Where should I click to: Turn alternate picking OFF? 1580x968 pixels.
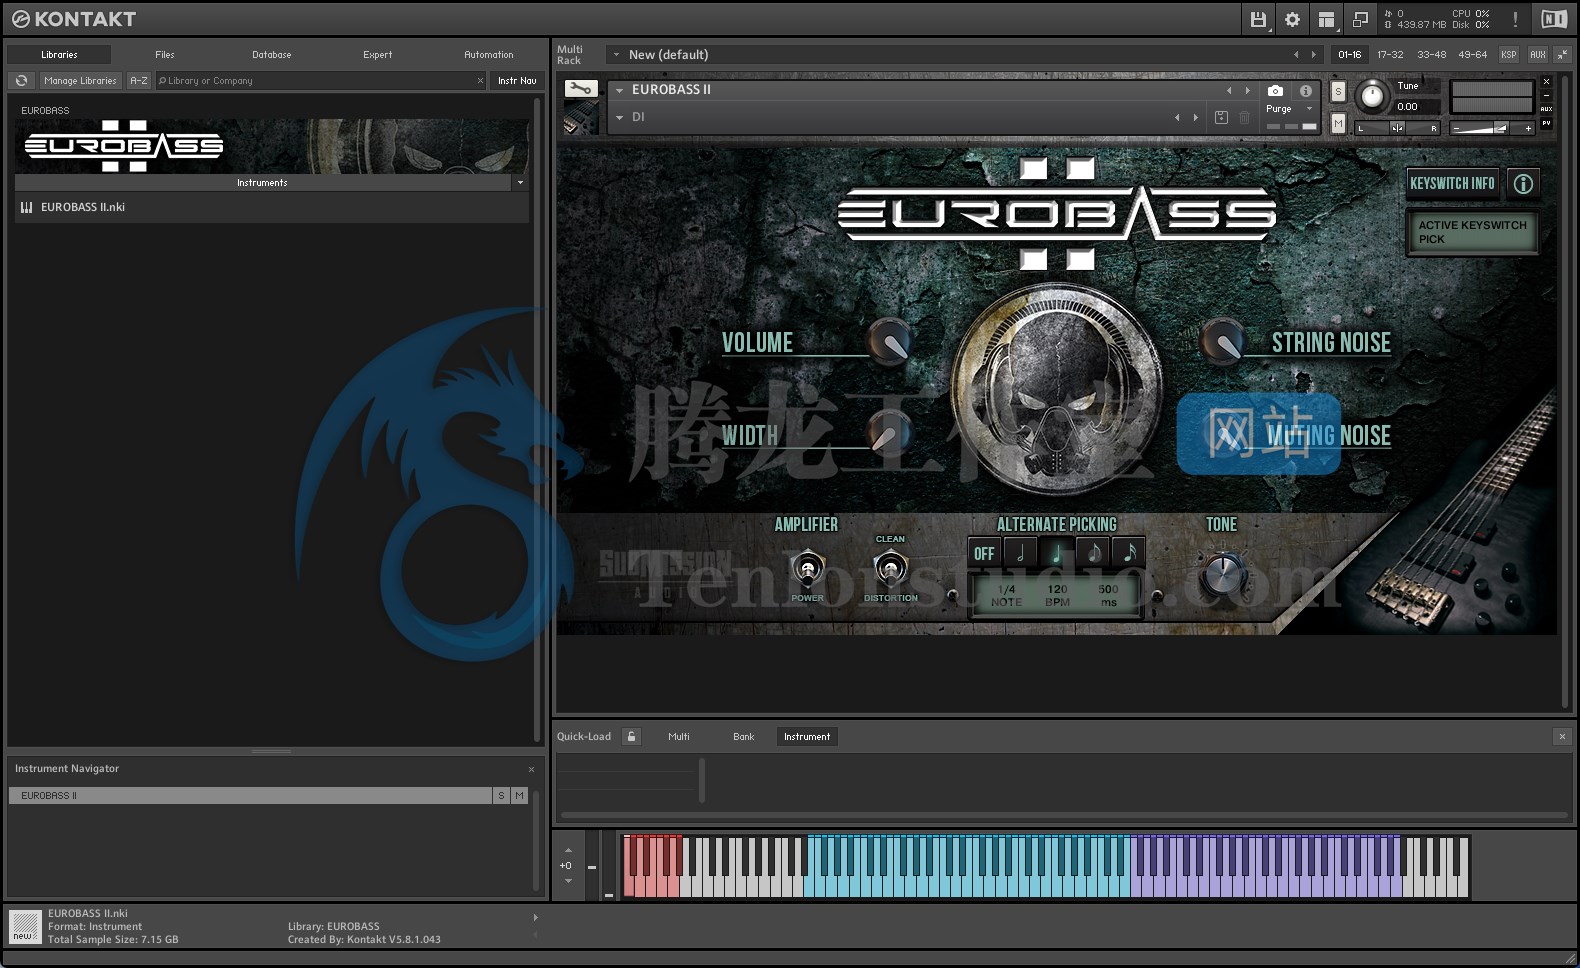click(984, 553)
